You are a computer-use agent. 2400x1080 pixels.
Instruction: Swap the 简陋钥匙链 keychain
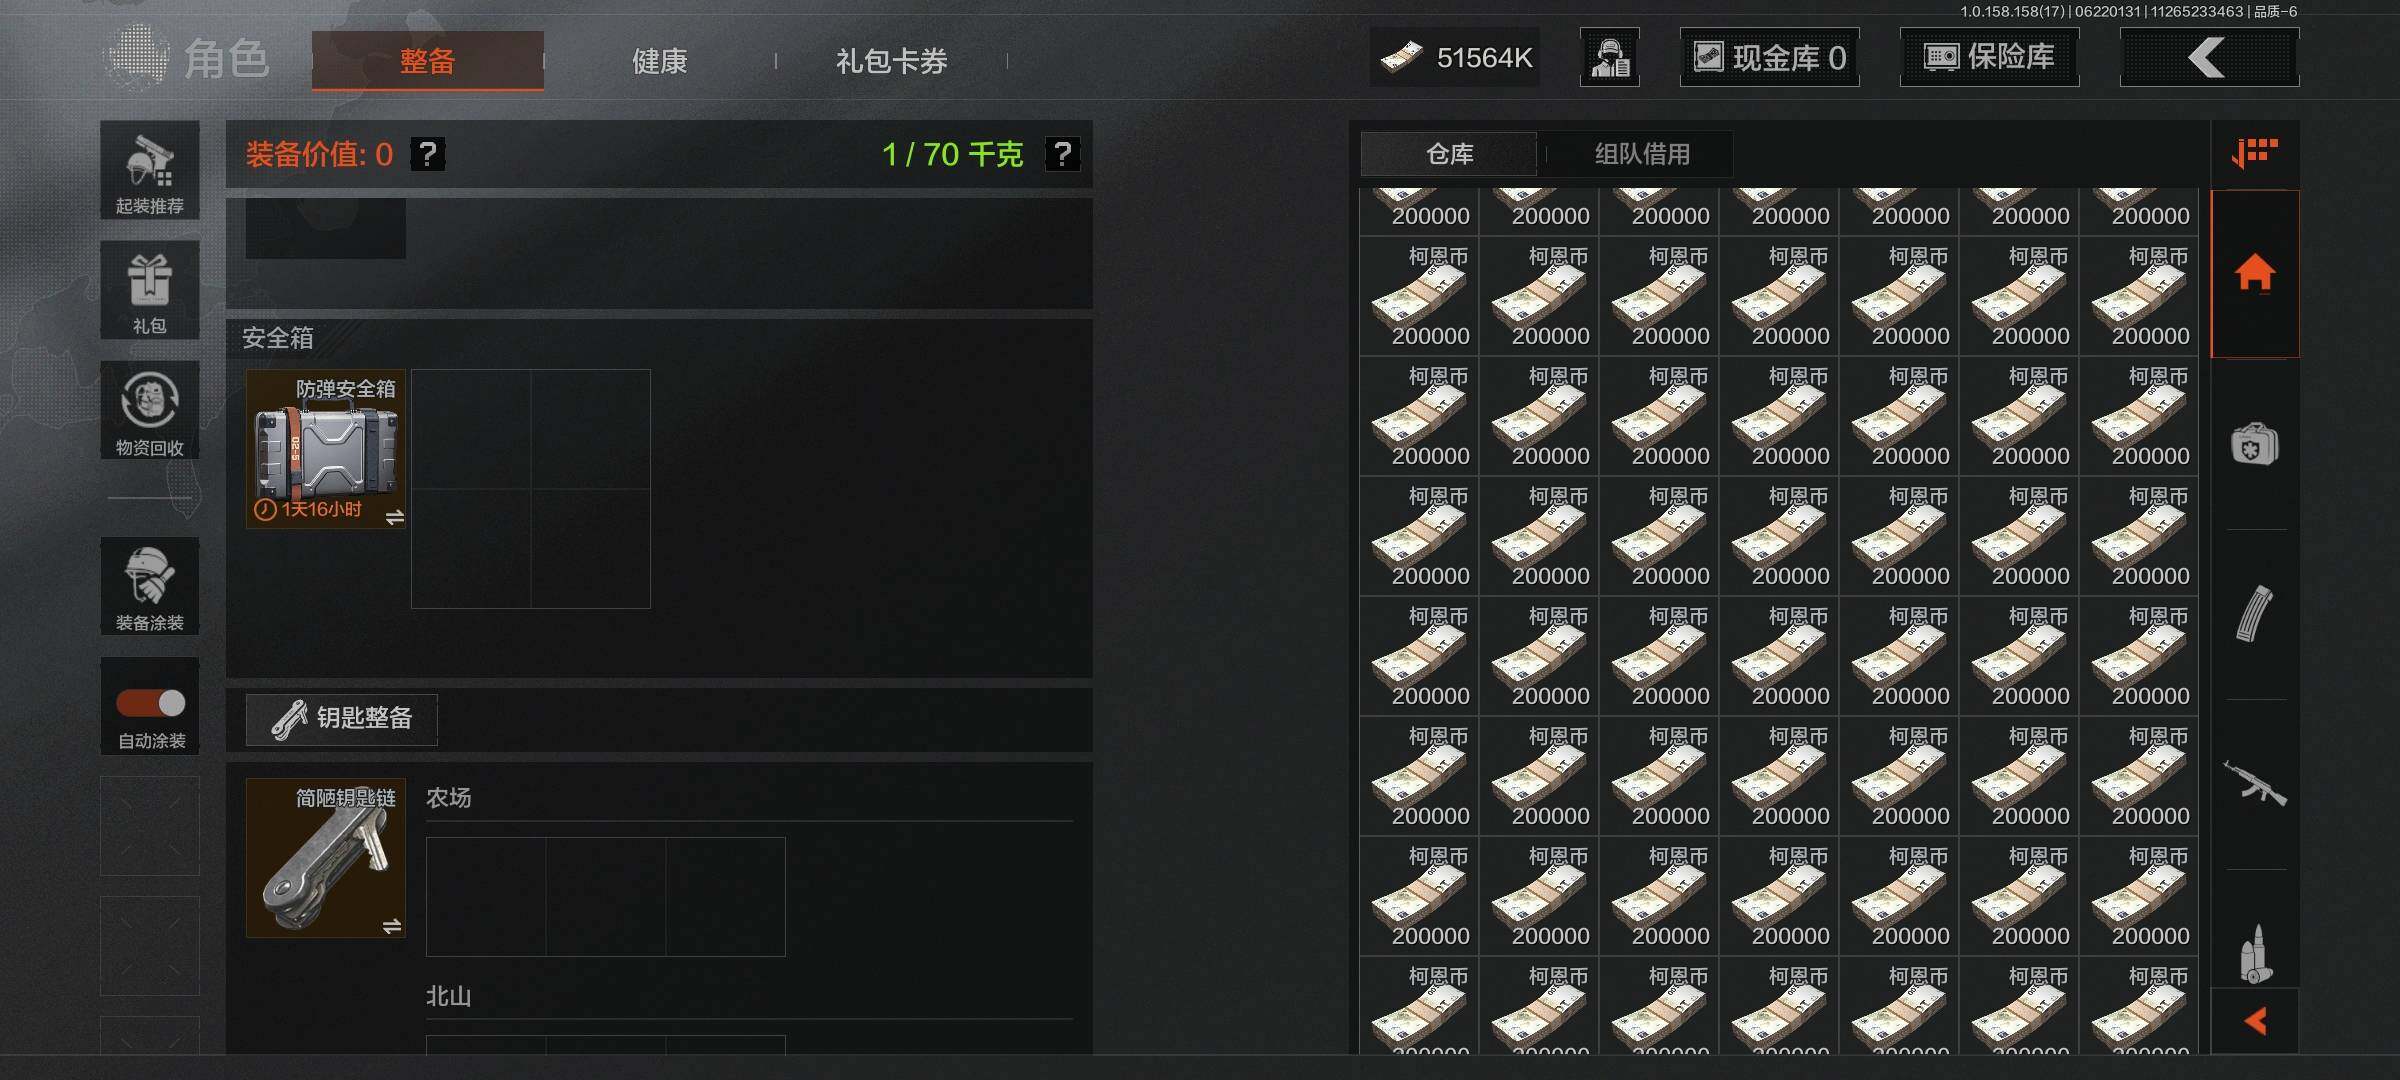[x=392, y=927]
